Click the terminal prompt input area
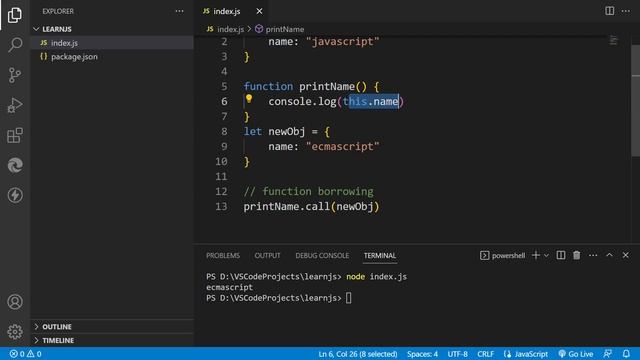The width and height of the screenshot is (640, 360). 349,298
